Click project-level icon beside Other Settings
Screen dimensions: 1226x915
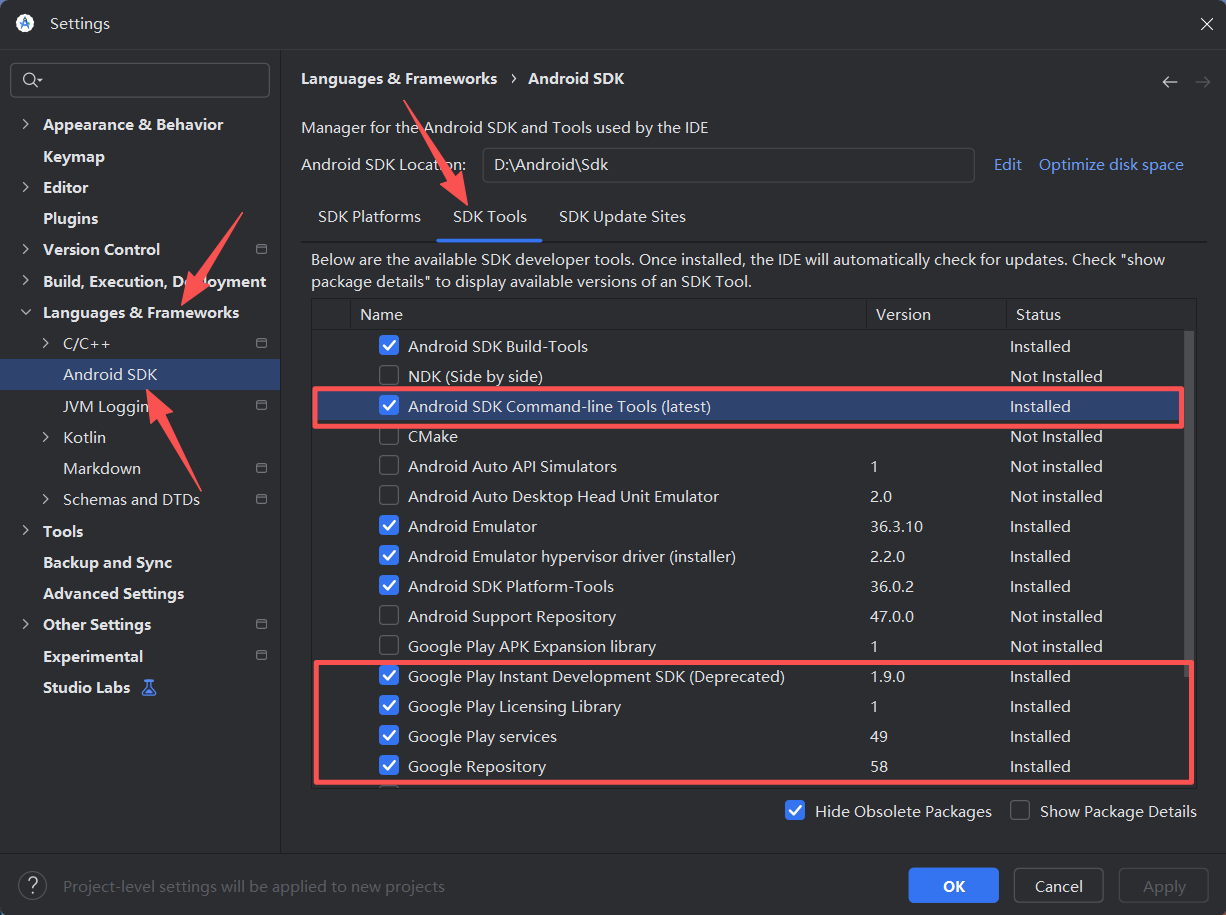[x=262, y=624]
